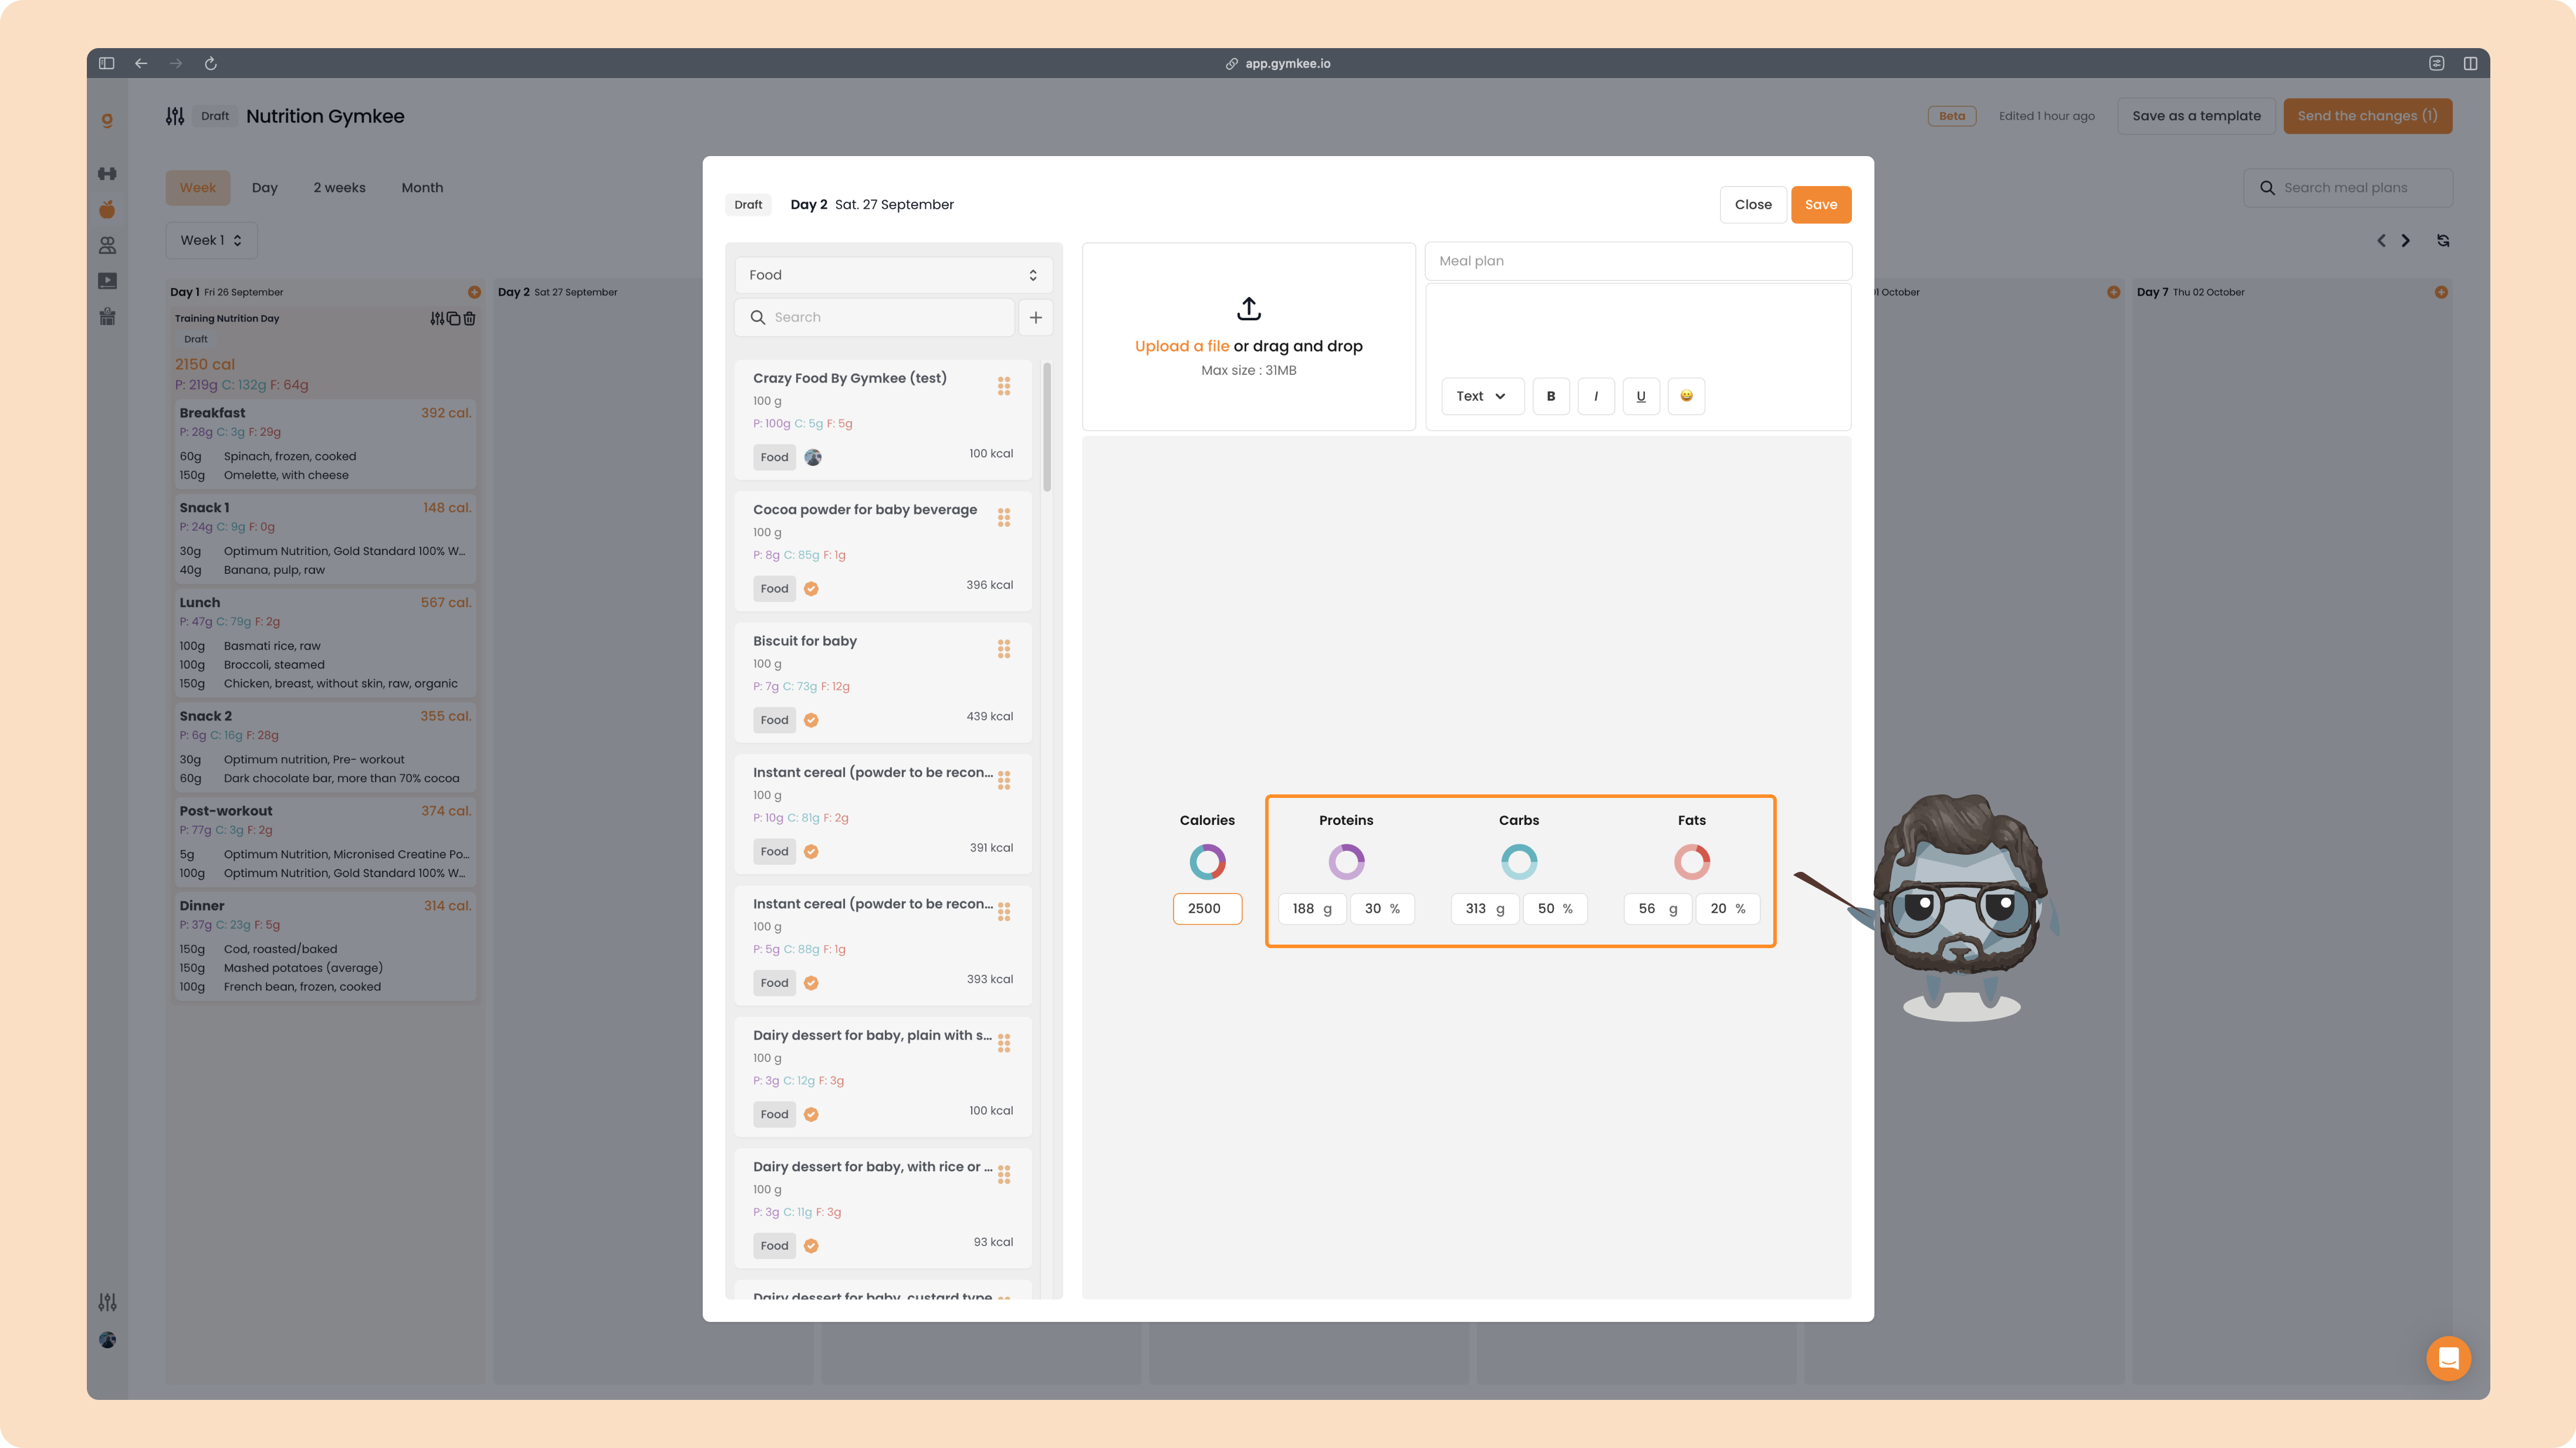
Task: Click the drag handle on Cocoa powder for baby beverage
Action: pos(1003,517)
